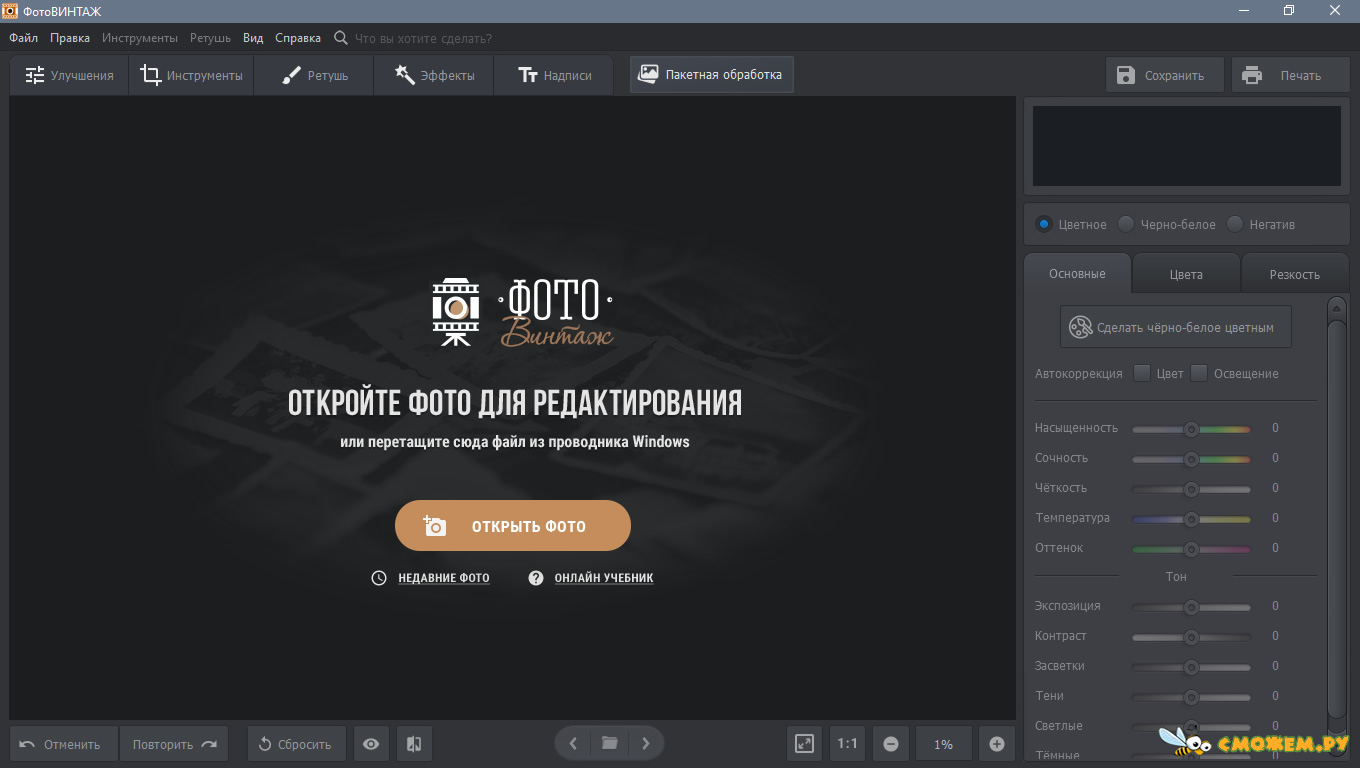Screen dimensions: 1360x768
Task: Click the right panel vertical scrollbar
Action: coord(1337,518)
